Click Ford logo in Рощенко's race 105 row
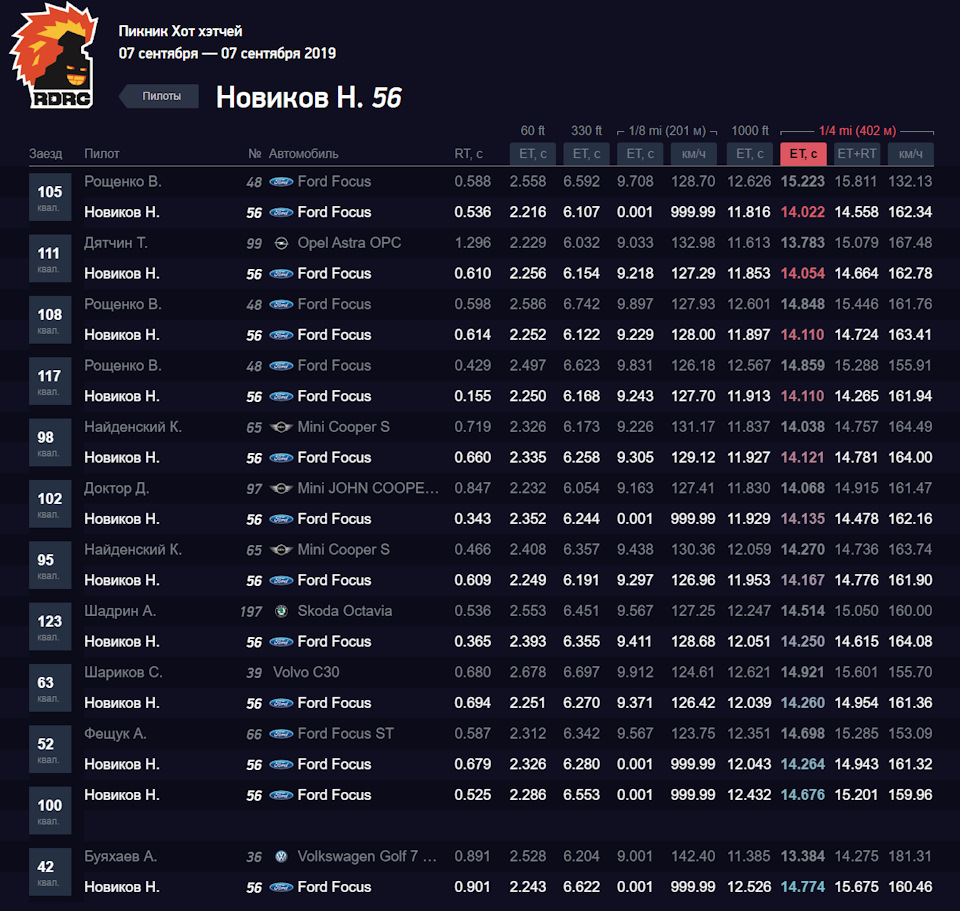960x911 pixels. (x=281, y=182)
